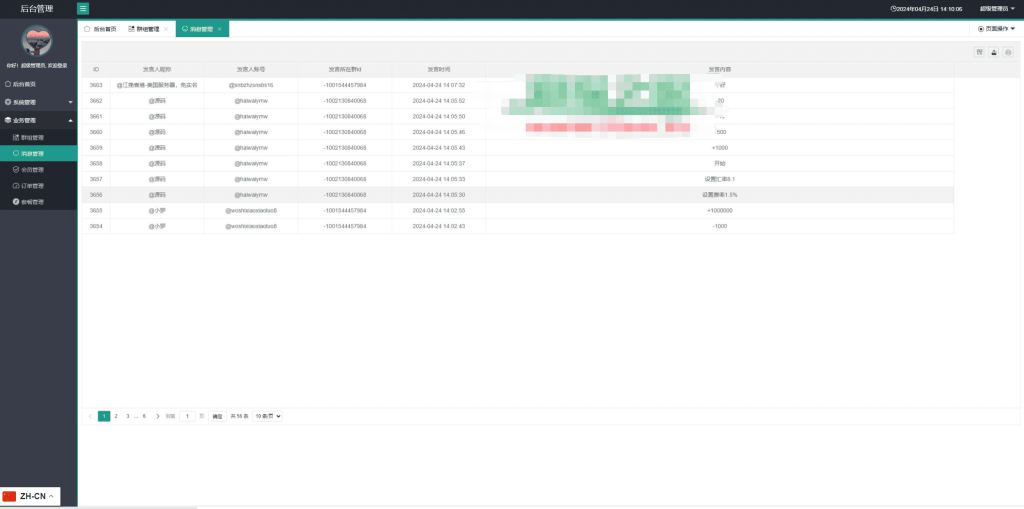This screenshot has width=1024, height=509.
Task: Click the row ID 3655 cell
Action: pyautogui.click(x=96, y=210)
